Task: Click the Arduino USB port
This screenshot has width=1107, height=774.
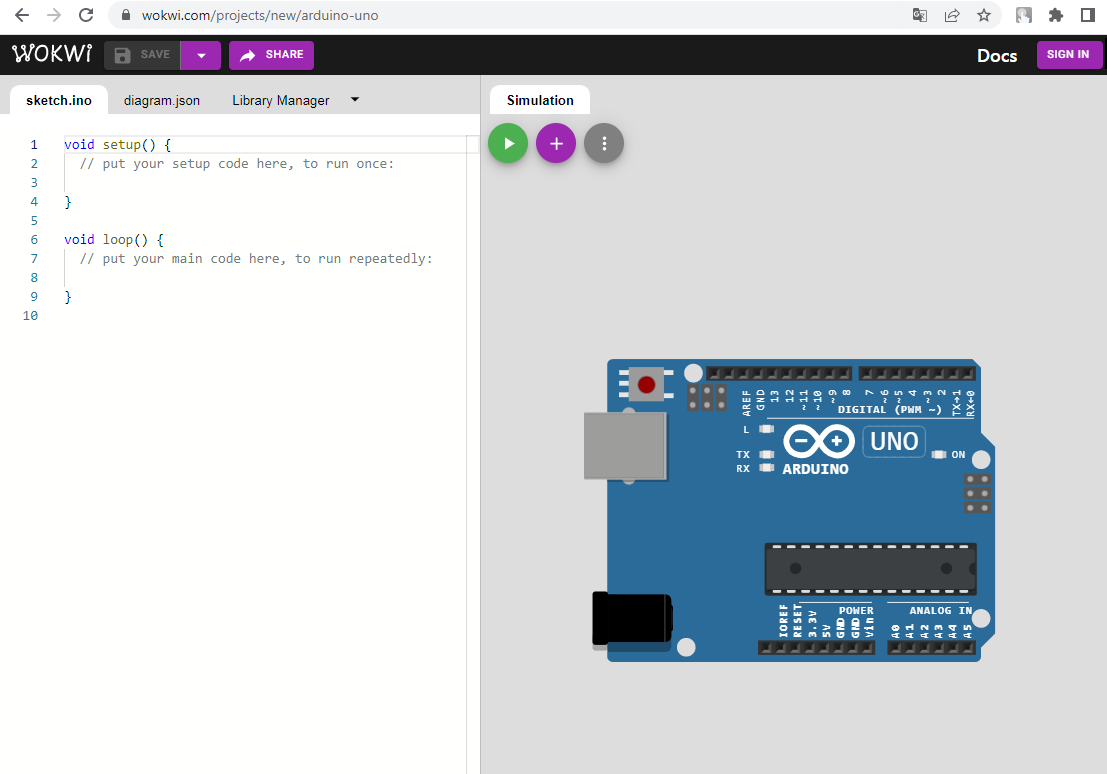Action: pos(625,446)
